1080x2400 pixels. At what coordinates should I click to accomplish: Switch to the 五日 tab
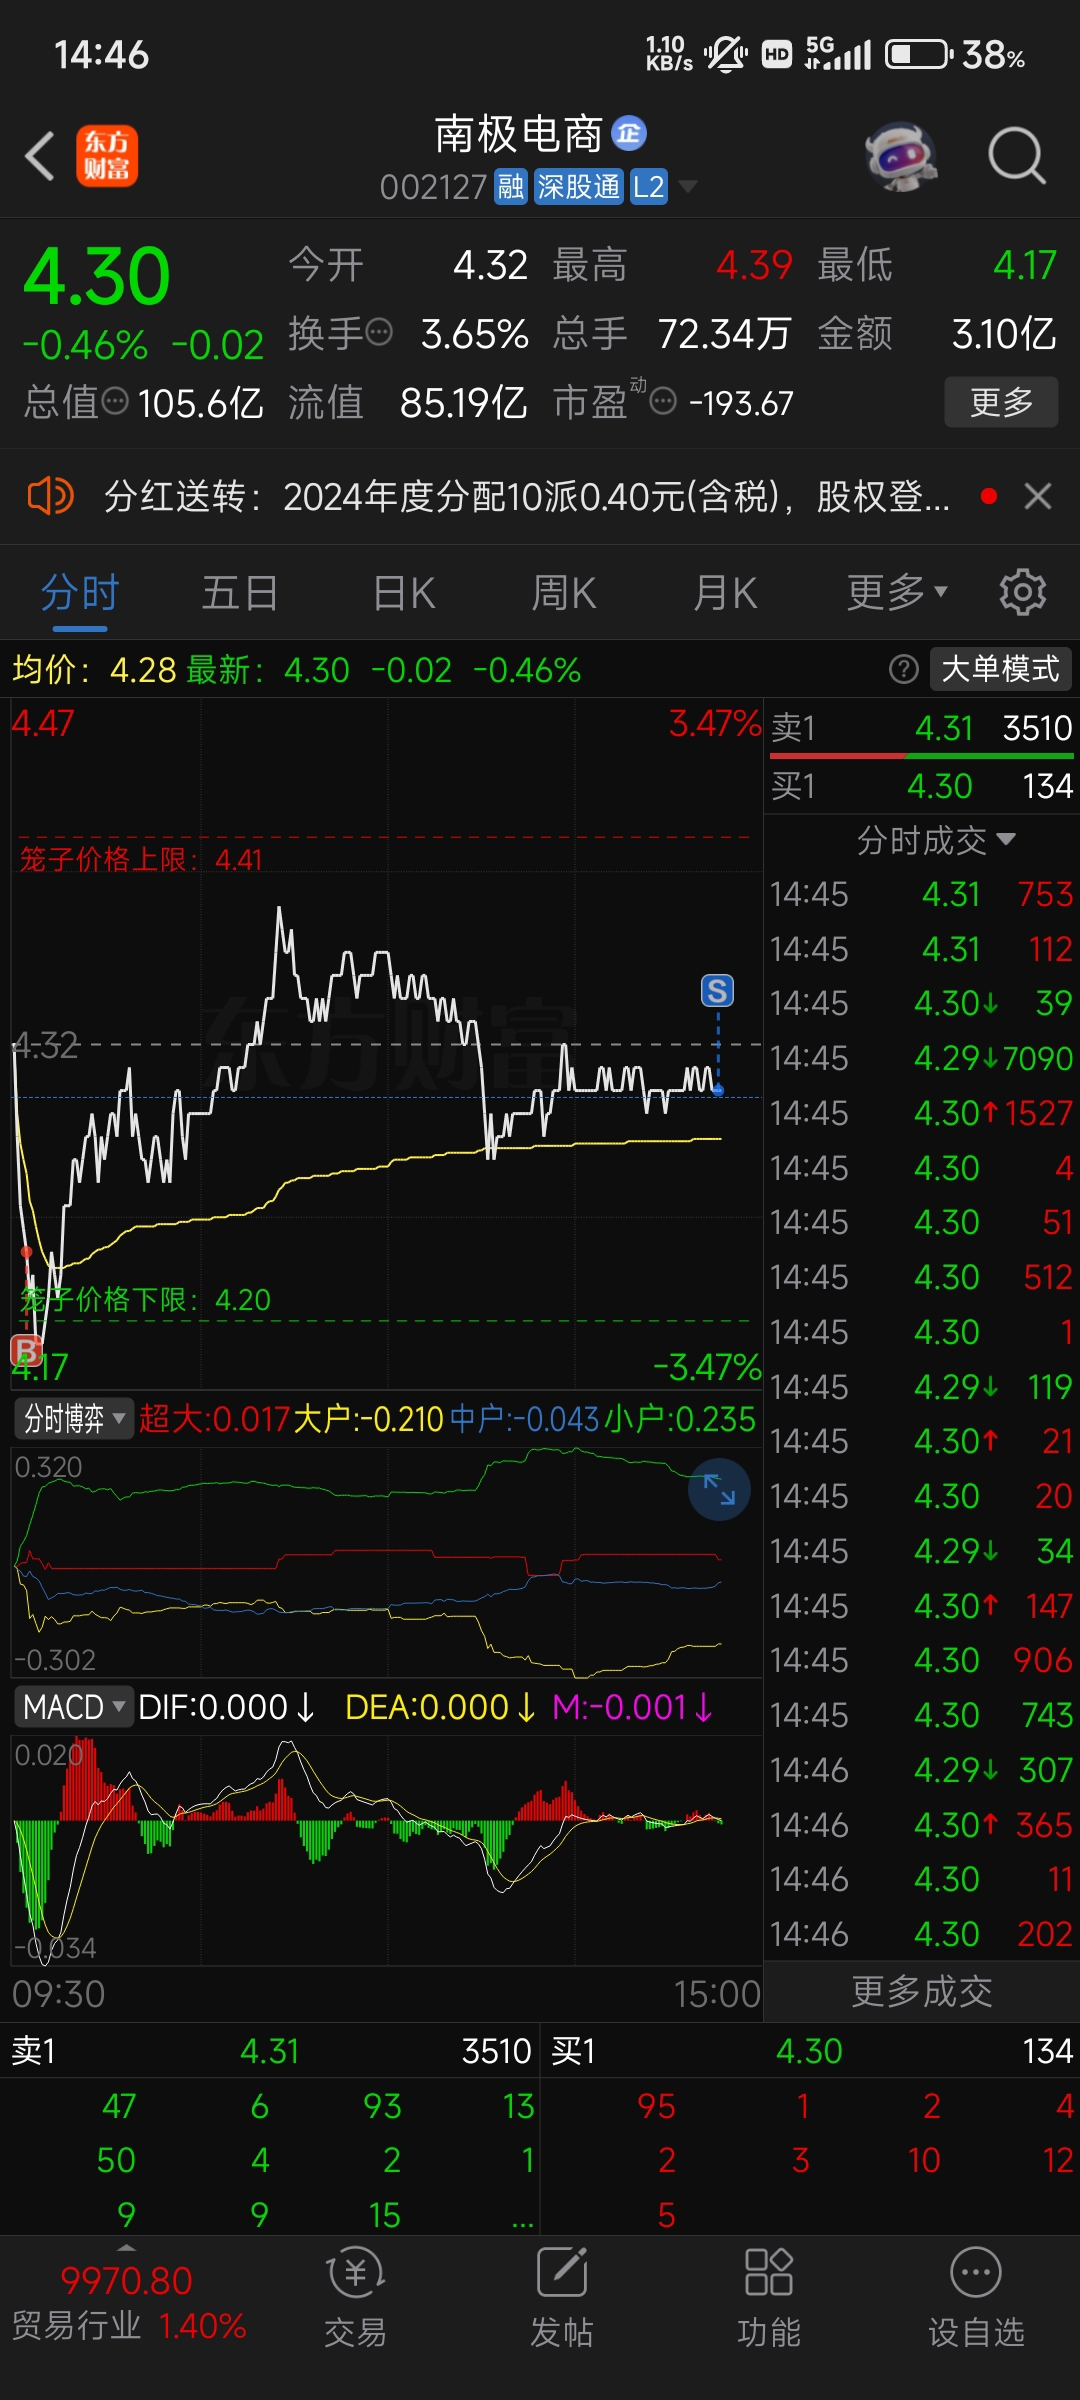240,594
